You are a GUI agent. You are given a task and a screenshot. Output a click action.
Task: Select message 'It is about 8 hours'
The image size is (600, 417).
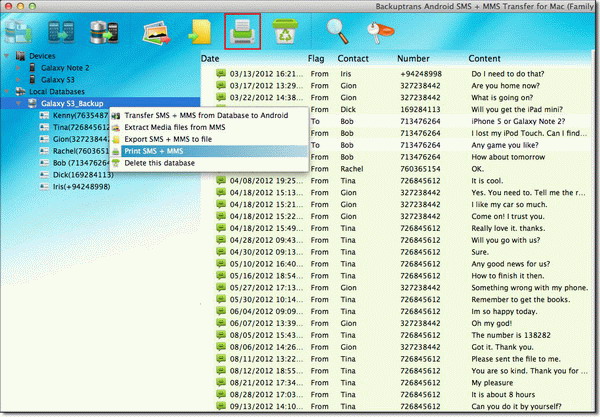503,394
